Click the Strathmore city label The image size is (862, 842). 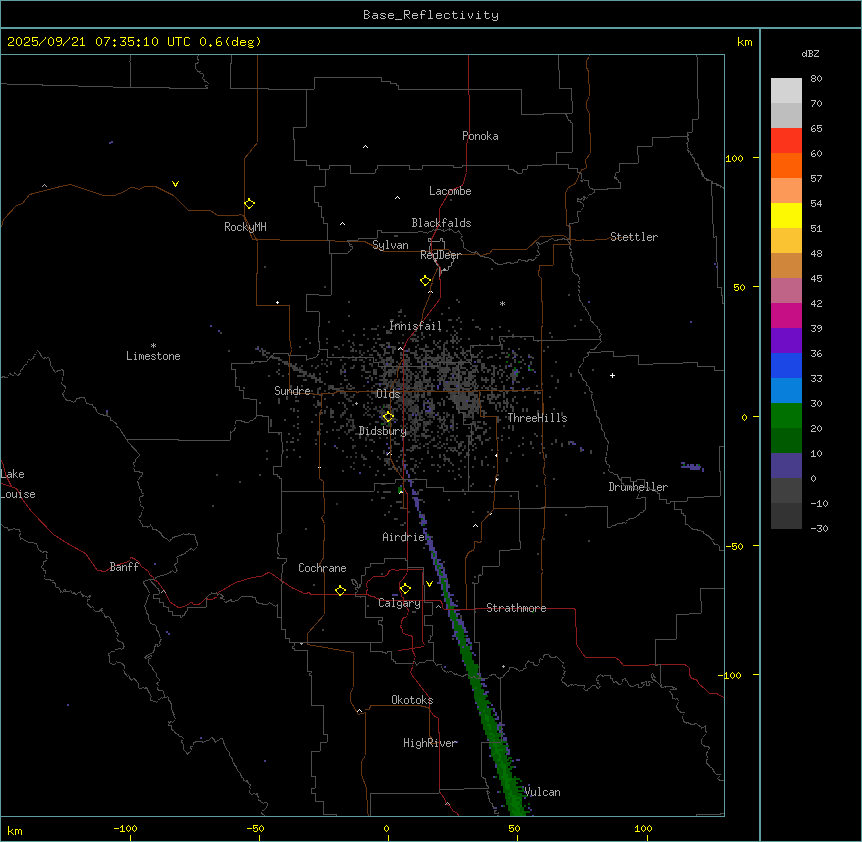(x=516, y=608)
